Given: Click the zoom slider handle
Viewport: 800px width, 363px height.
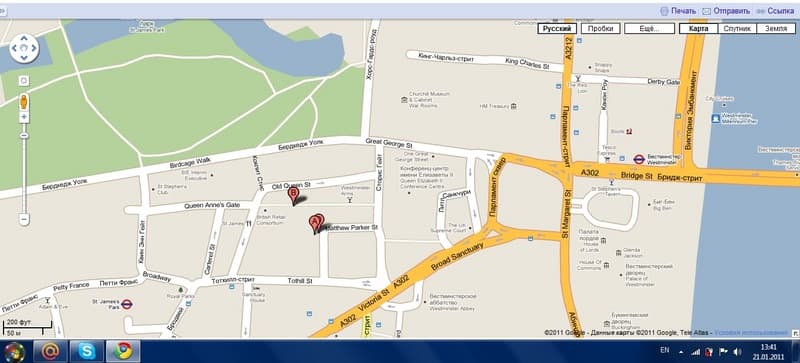Looking at the screenshot, I should 24,135.
